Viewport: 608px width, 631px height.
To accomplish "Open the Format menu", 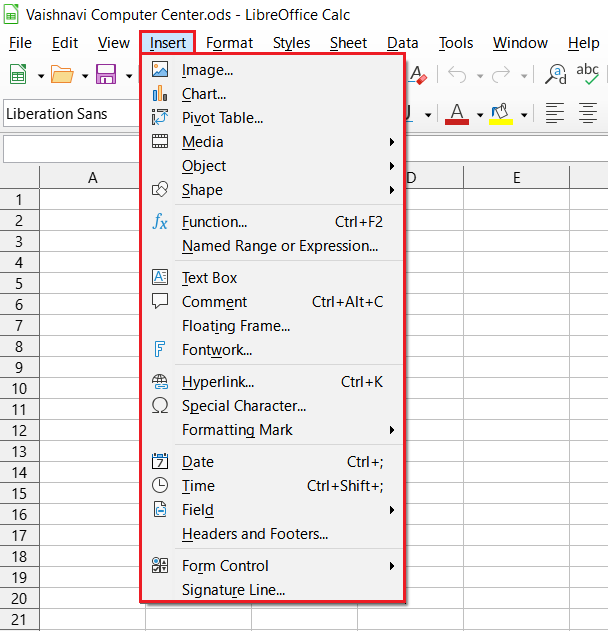I will click(229, 43).
